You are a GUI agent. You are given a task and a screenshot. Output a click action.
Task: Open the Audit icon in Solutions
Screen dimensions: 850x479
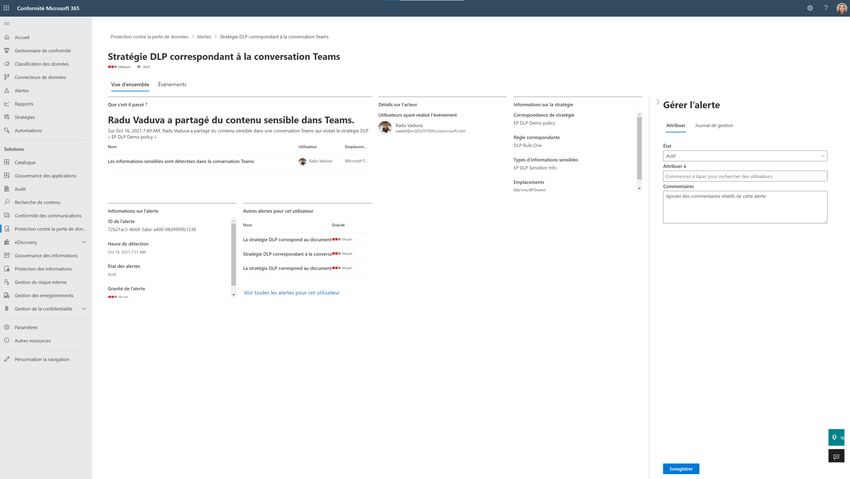7,188
